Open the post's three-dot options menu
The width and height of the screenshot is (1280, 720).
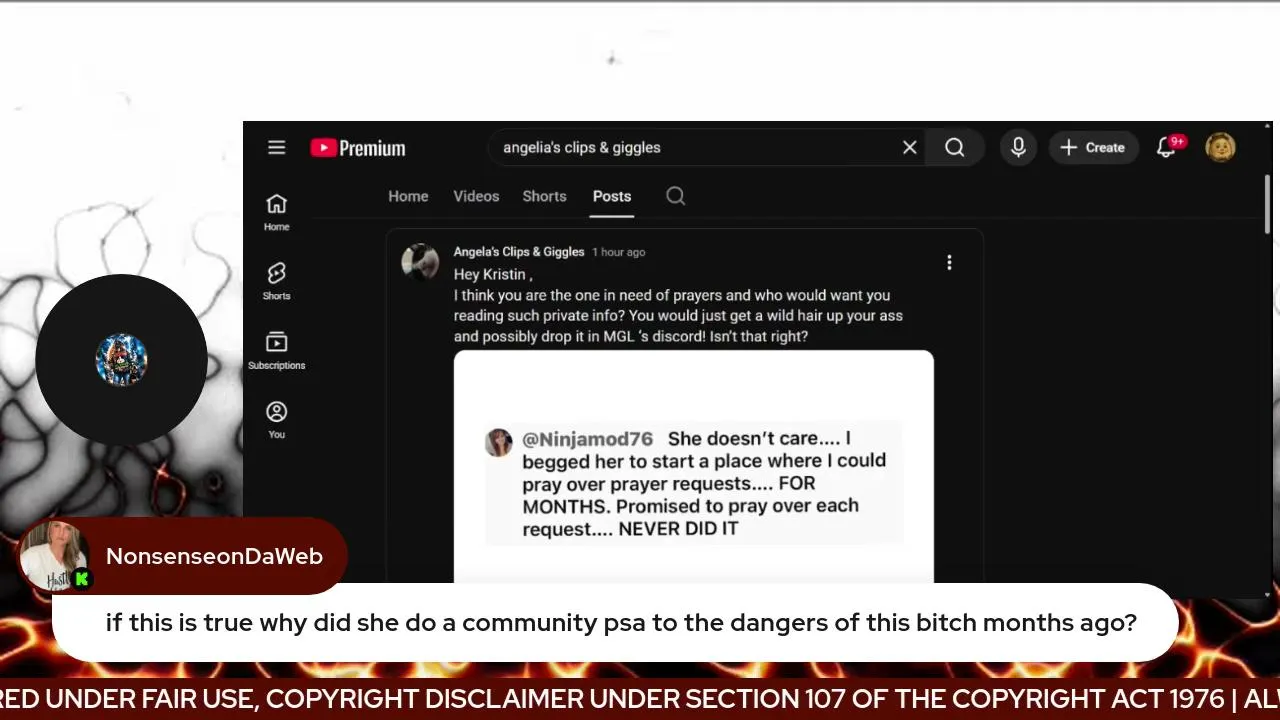tap(949, 262)
